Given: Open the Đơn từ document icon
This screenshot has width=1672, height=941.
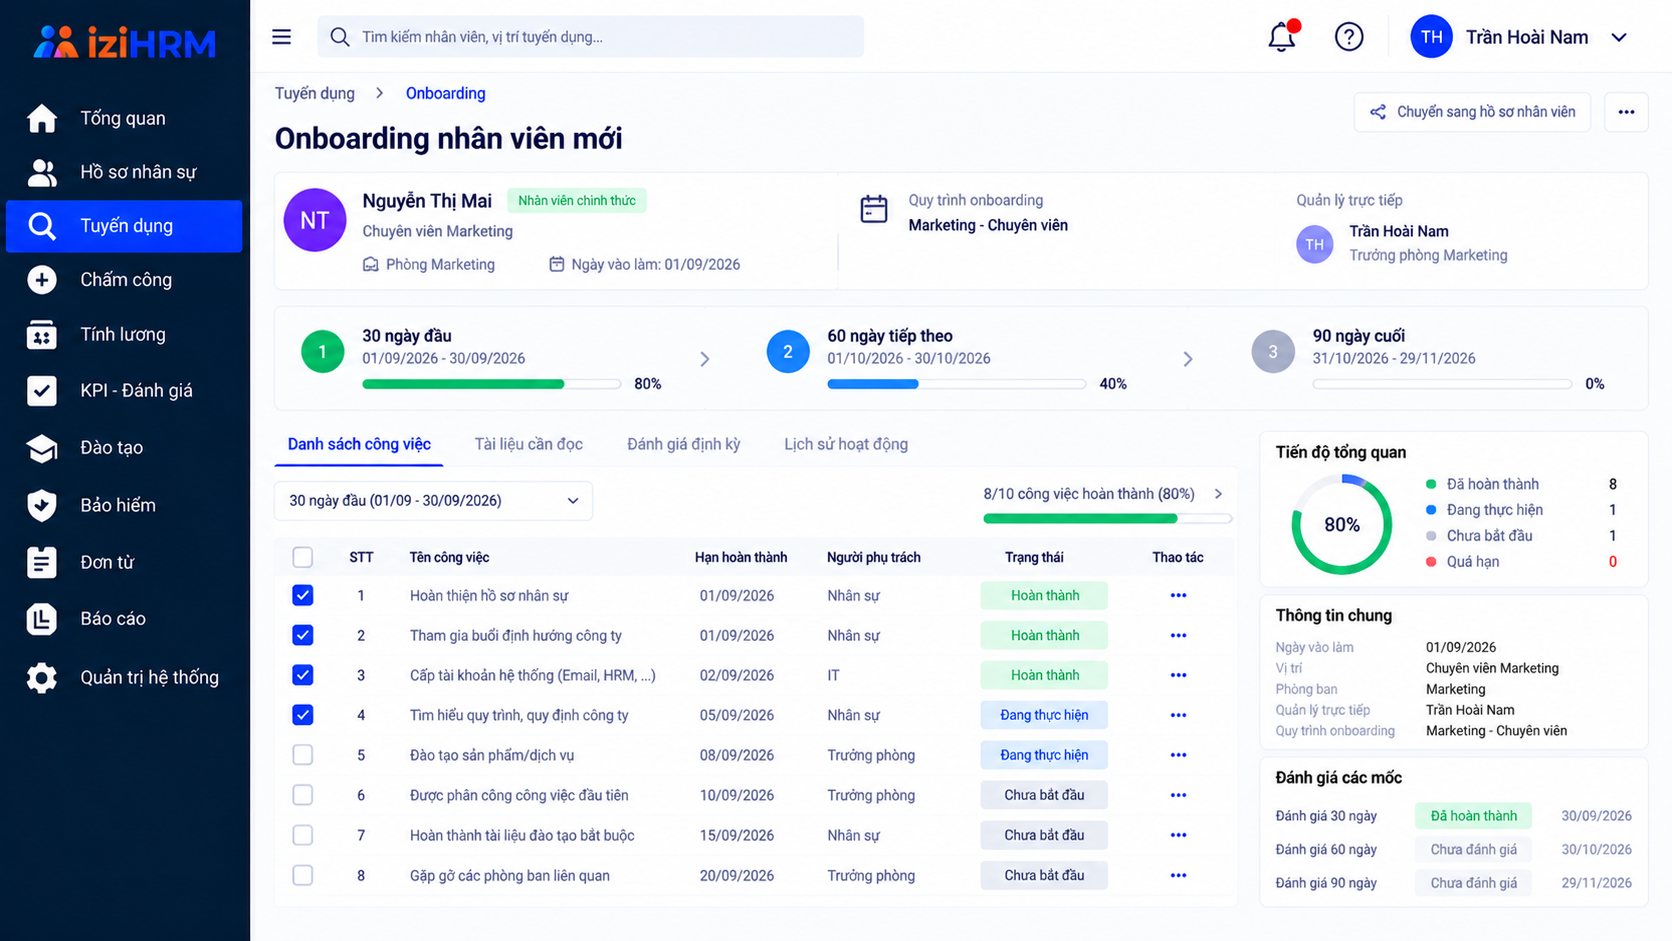Looking at the screenshot, I should click(42, 562).
